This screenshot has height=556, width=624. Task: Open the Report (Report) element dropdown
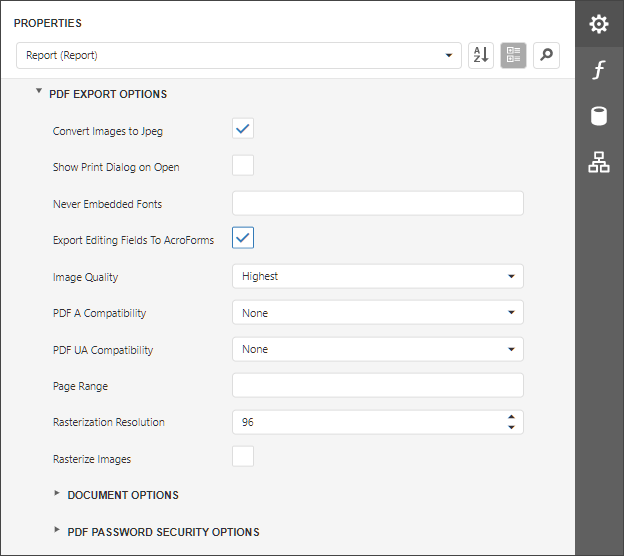pyautogui.click(x=239, y=55)
